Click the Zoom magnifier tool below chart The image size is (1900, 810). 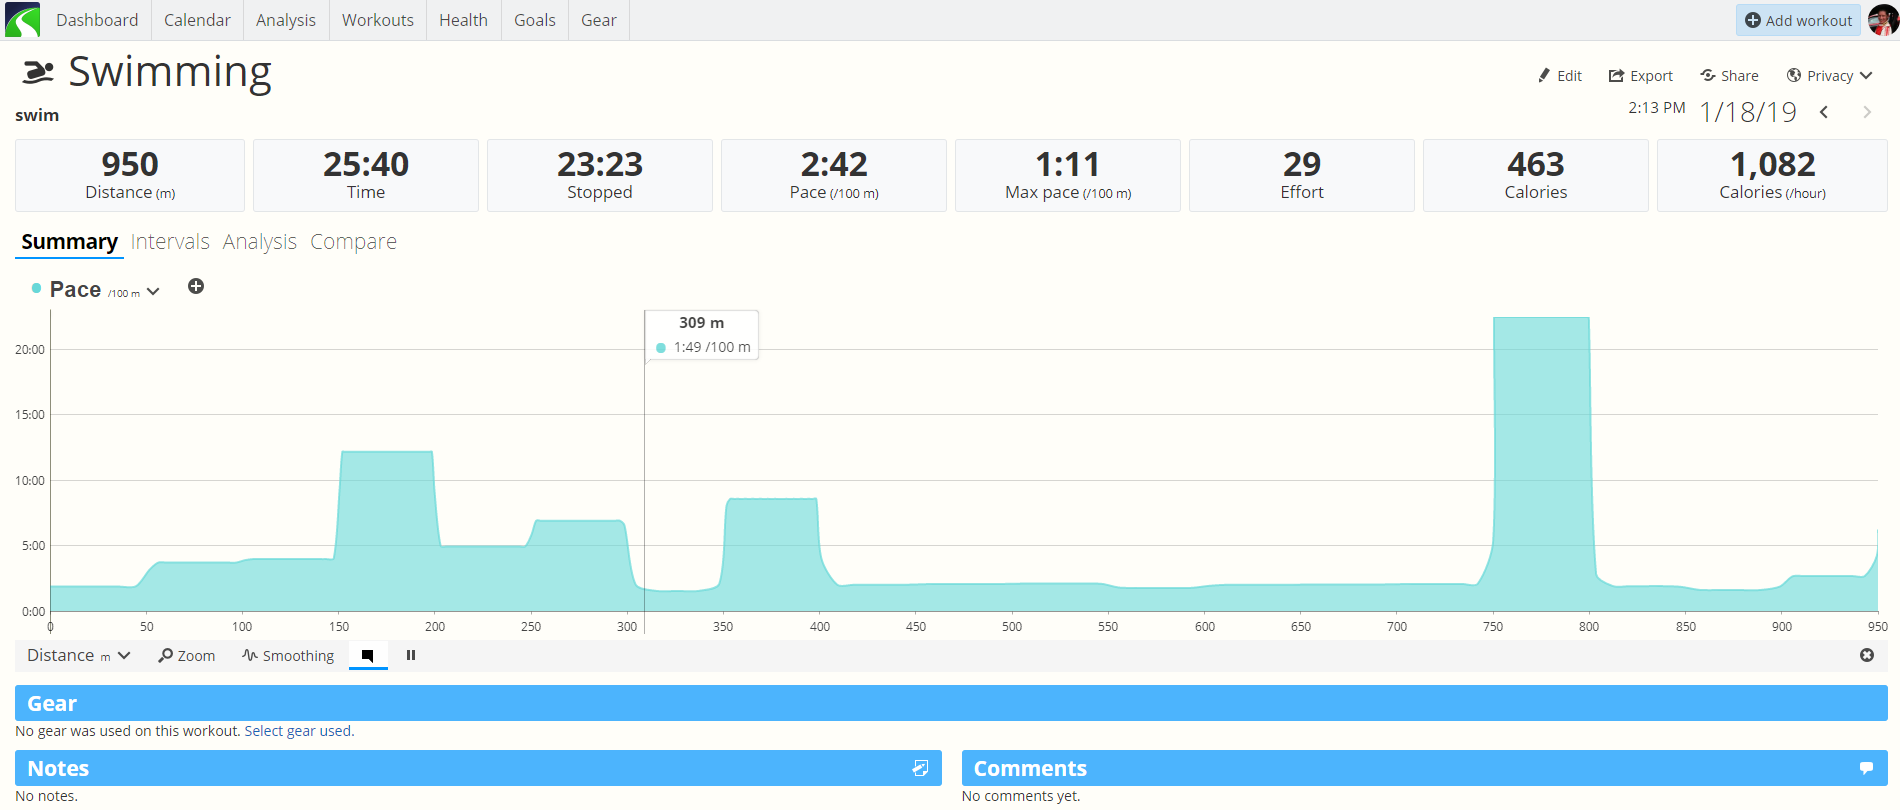click(187, 656)
